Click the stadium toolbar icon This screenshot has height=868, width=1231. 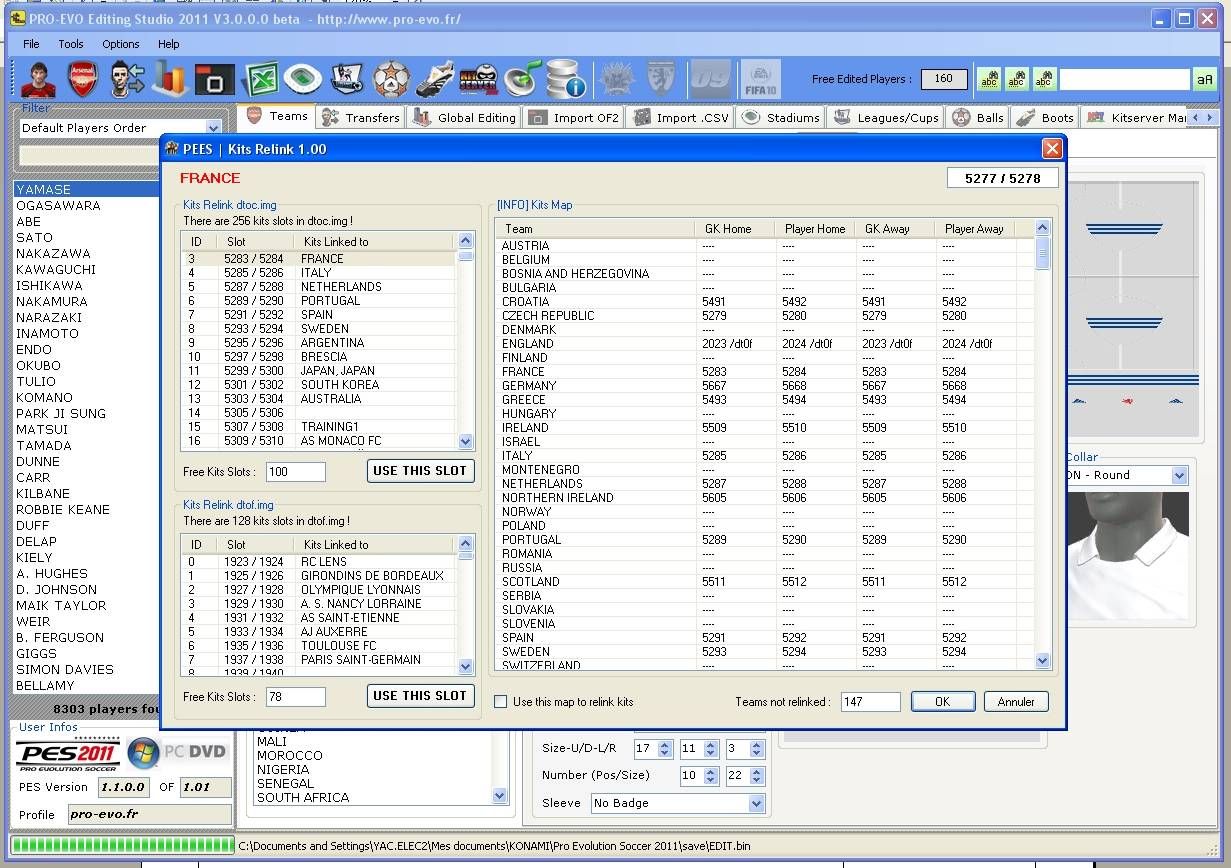[302, 78]
